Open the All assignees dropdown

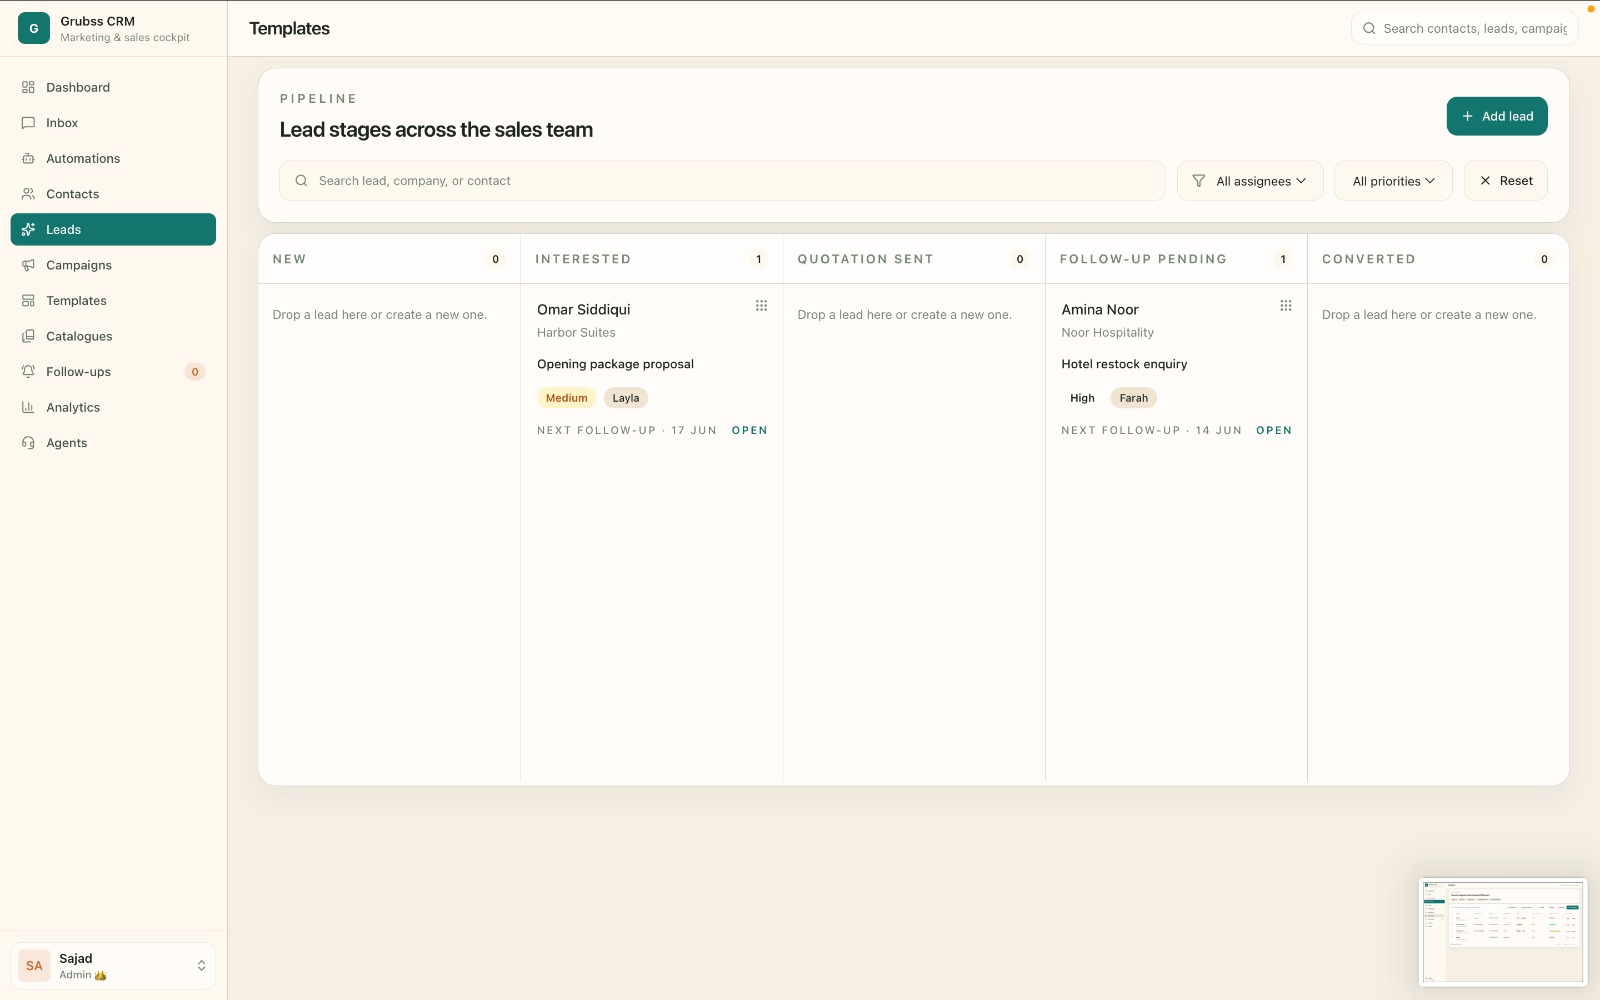point(1250,181)
